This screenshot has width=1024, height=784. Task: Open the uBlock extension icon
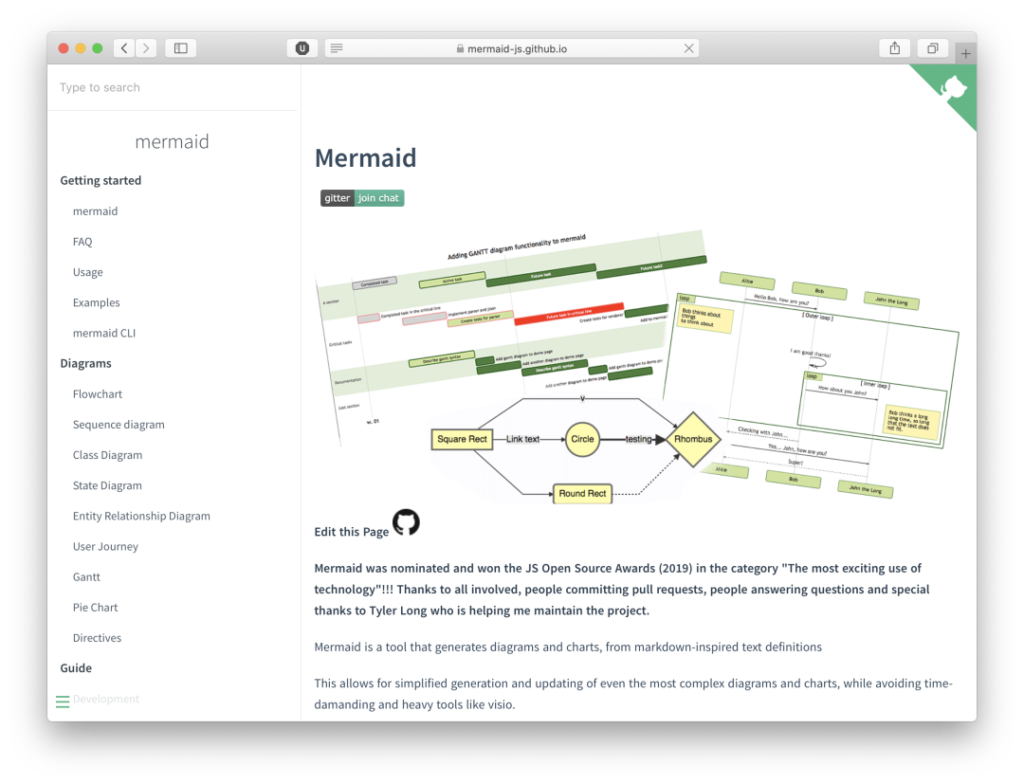tap(302, 48)
